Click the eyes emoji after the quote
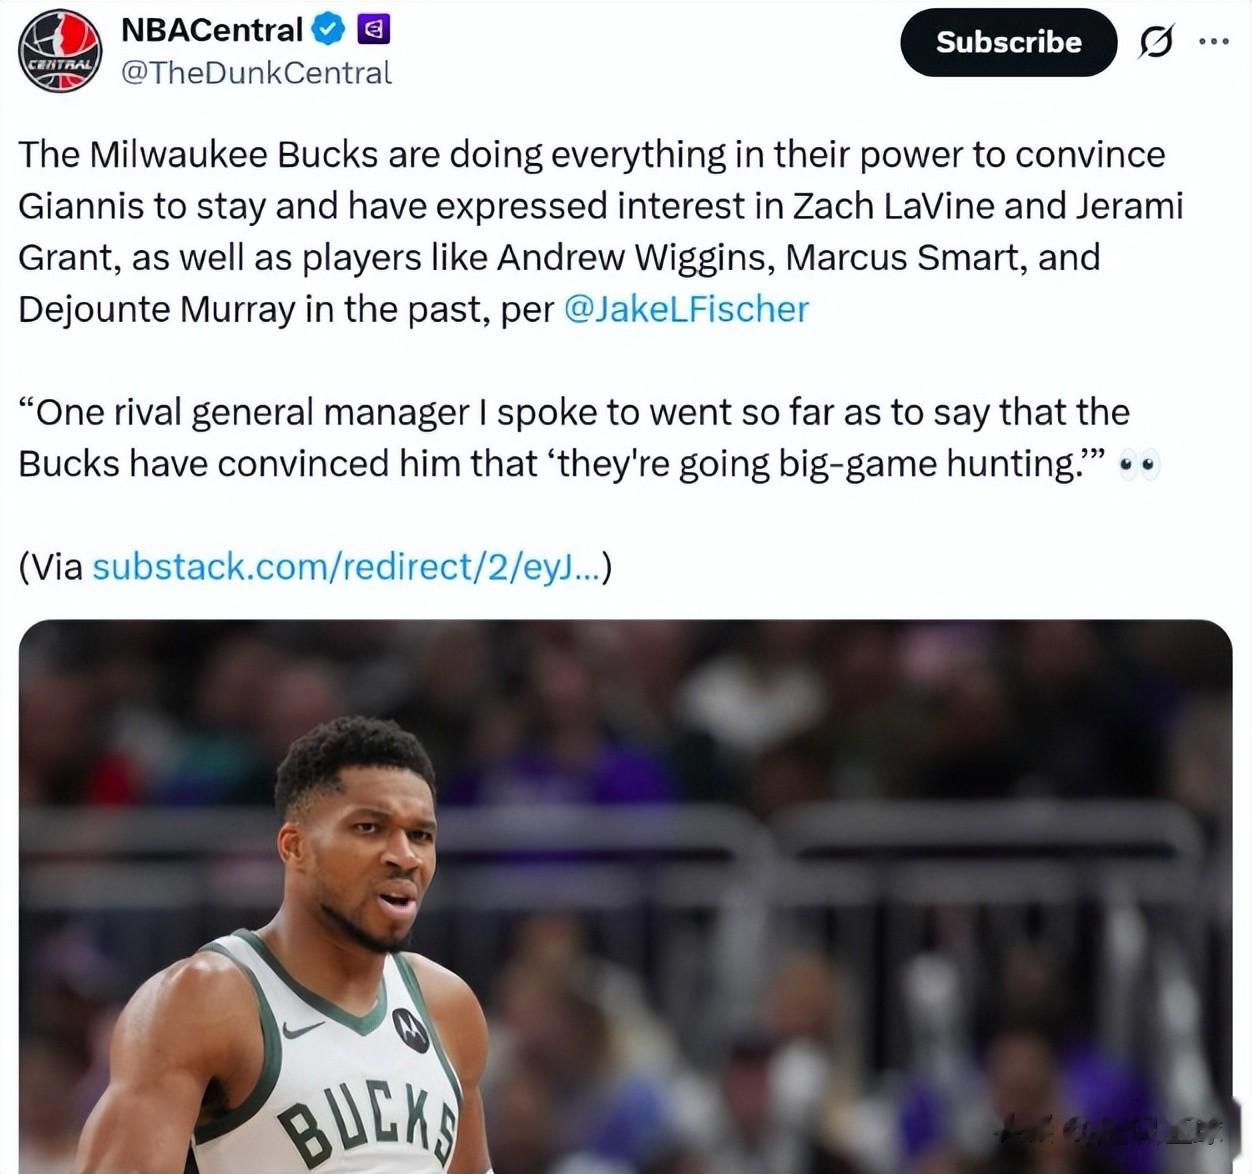Screen dimensions: 1252x1174 (1139, 464)
